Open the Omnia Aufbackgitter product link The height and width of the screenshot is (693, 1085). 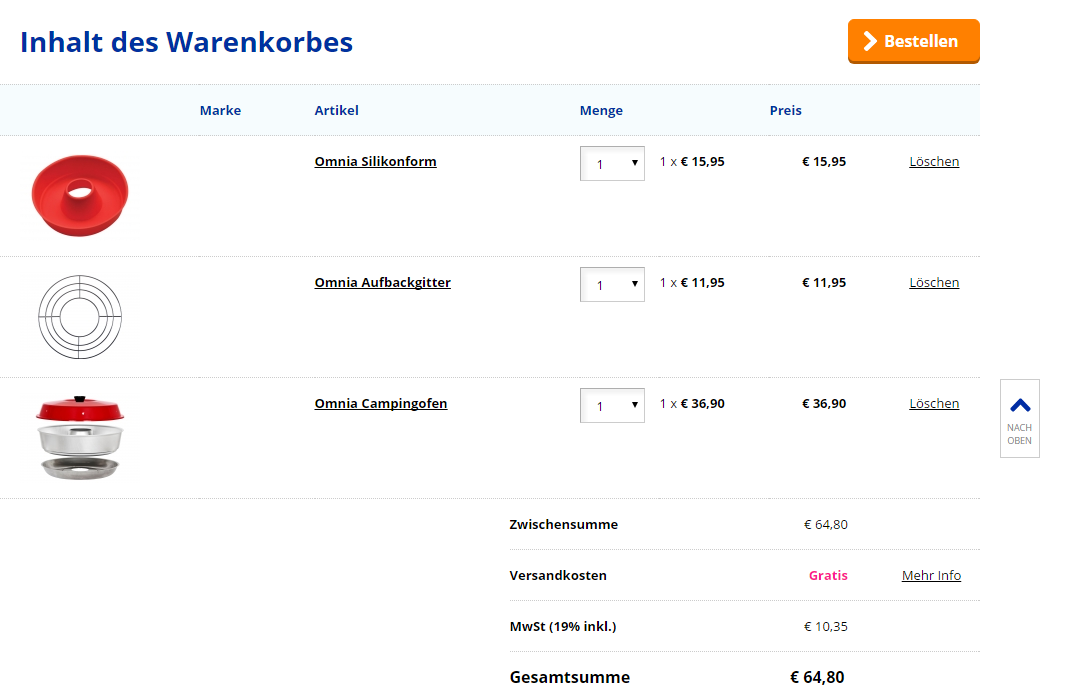point(383,282)
